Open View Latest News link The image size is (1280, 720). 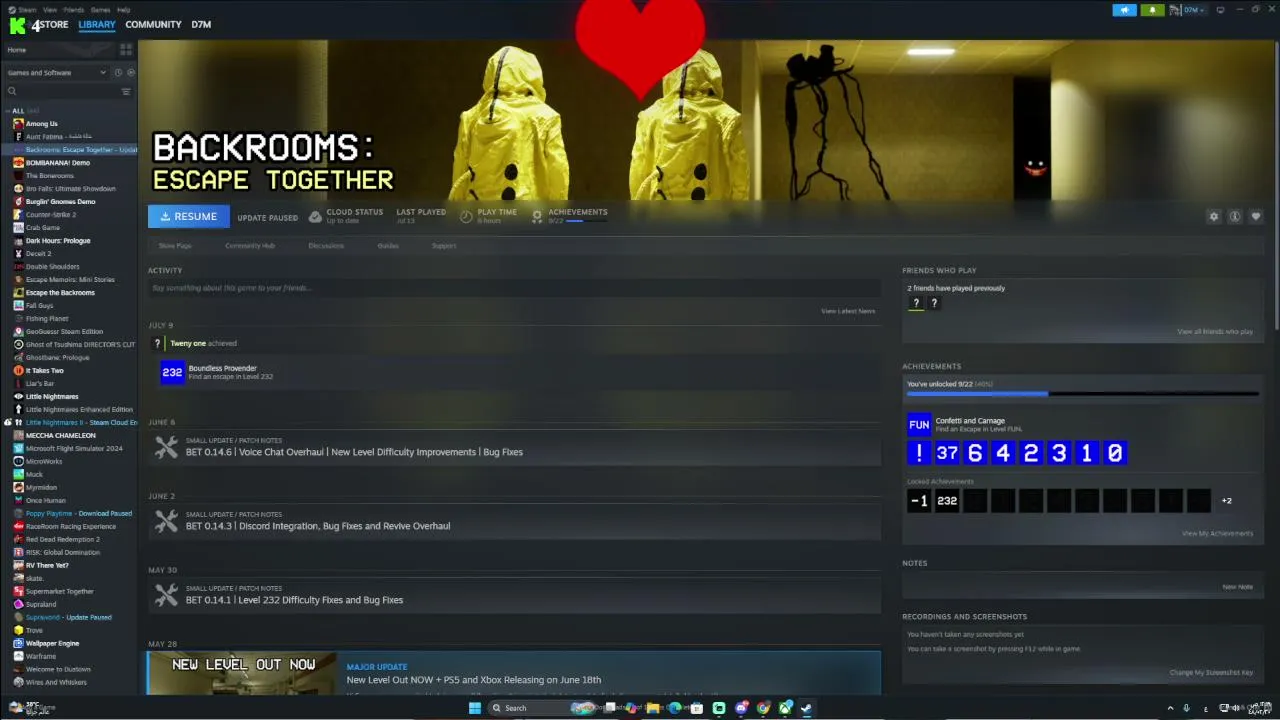tap(848, 311)
